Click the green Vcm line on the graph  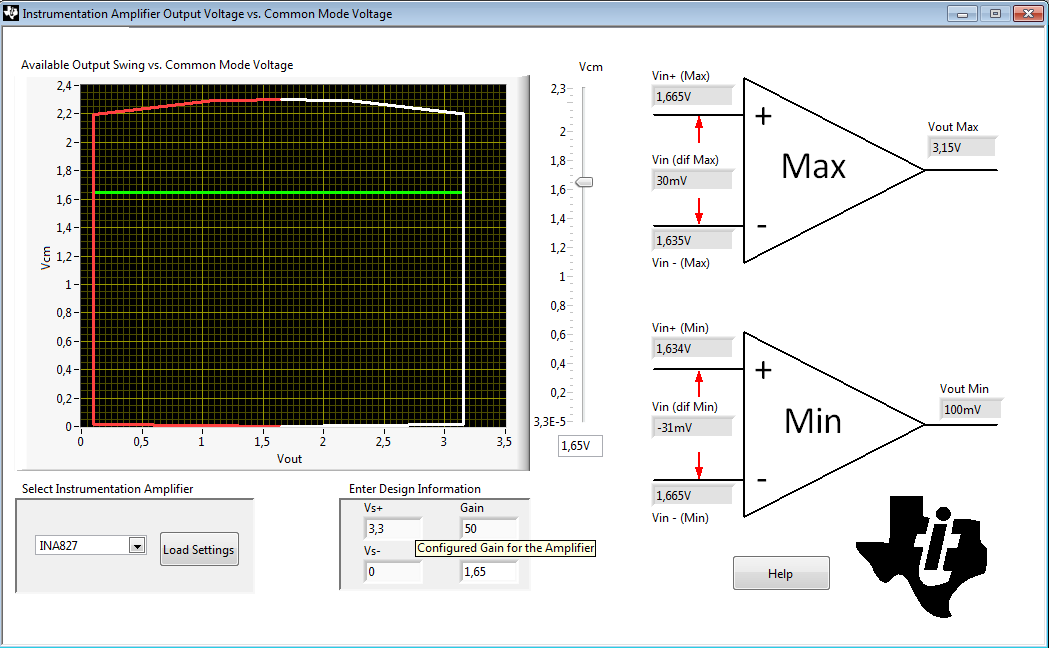pos(278,193)
